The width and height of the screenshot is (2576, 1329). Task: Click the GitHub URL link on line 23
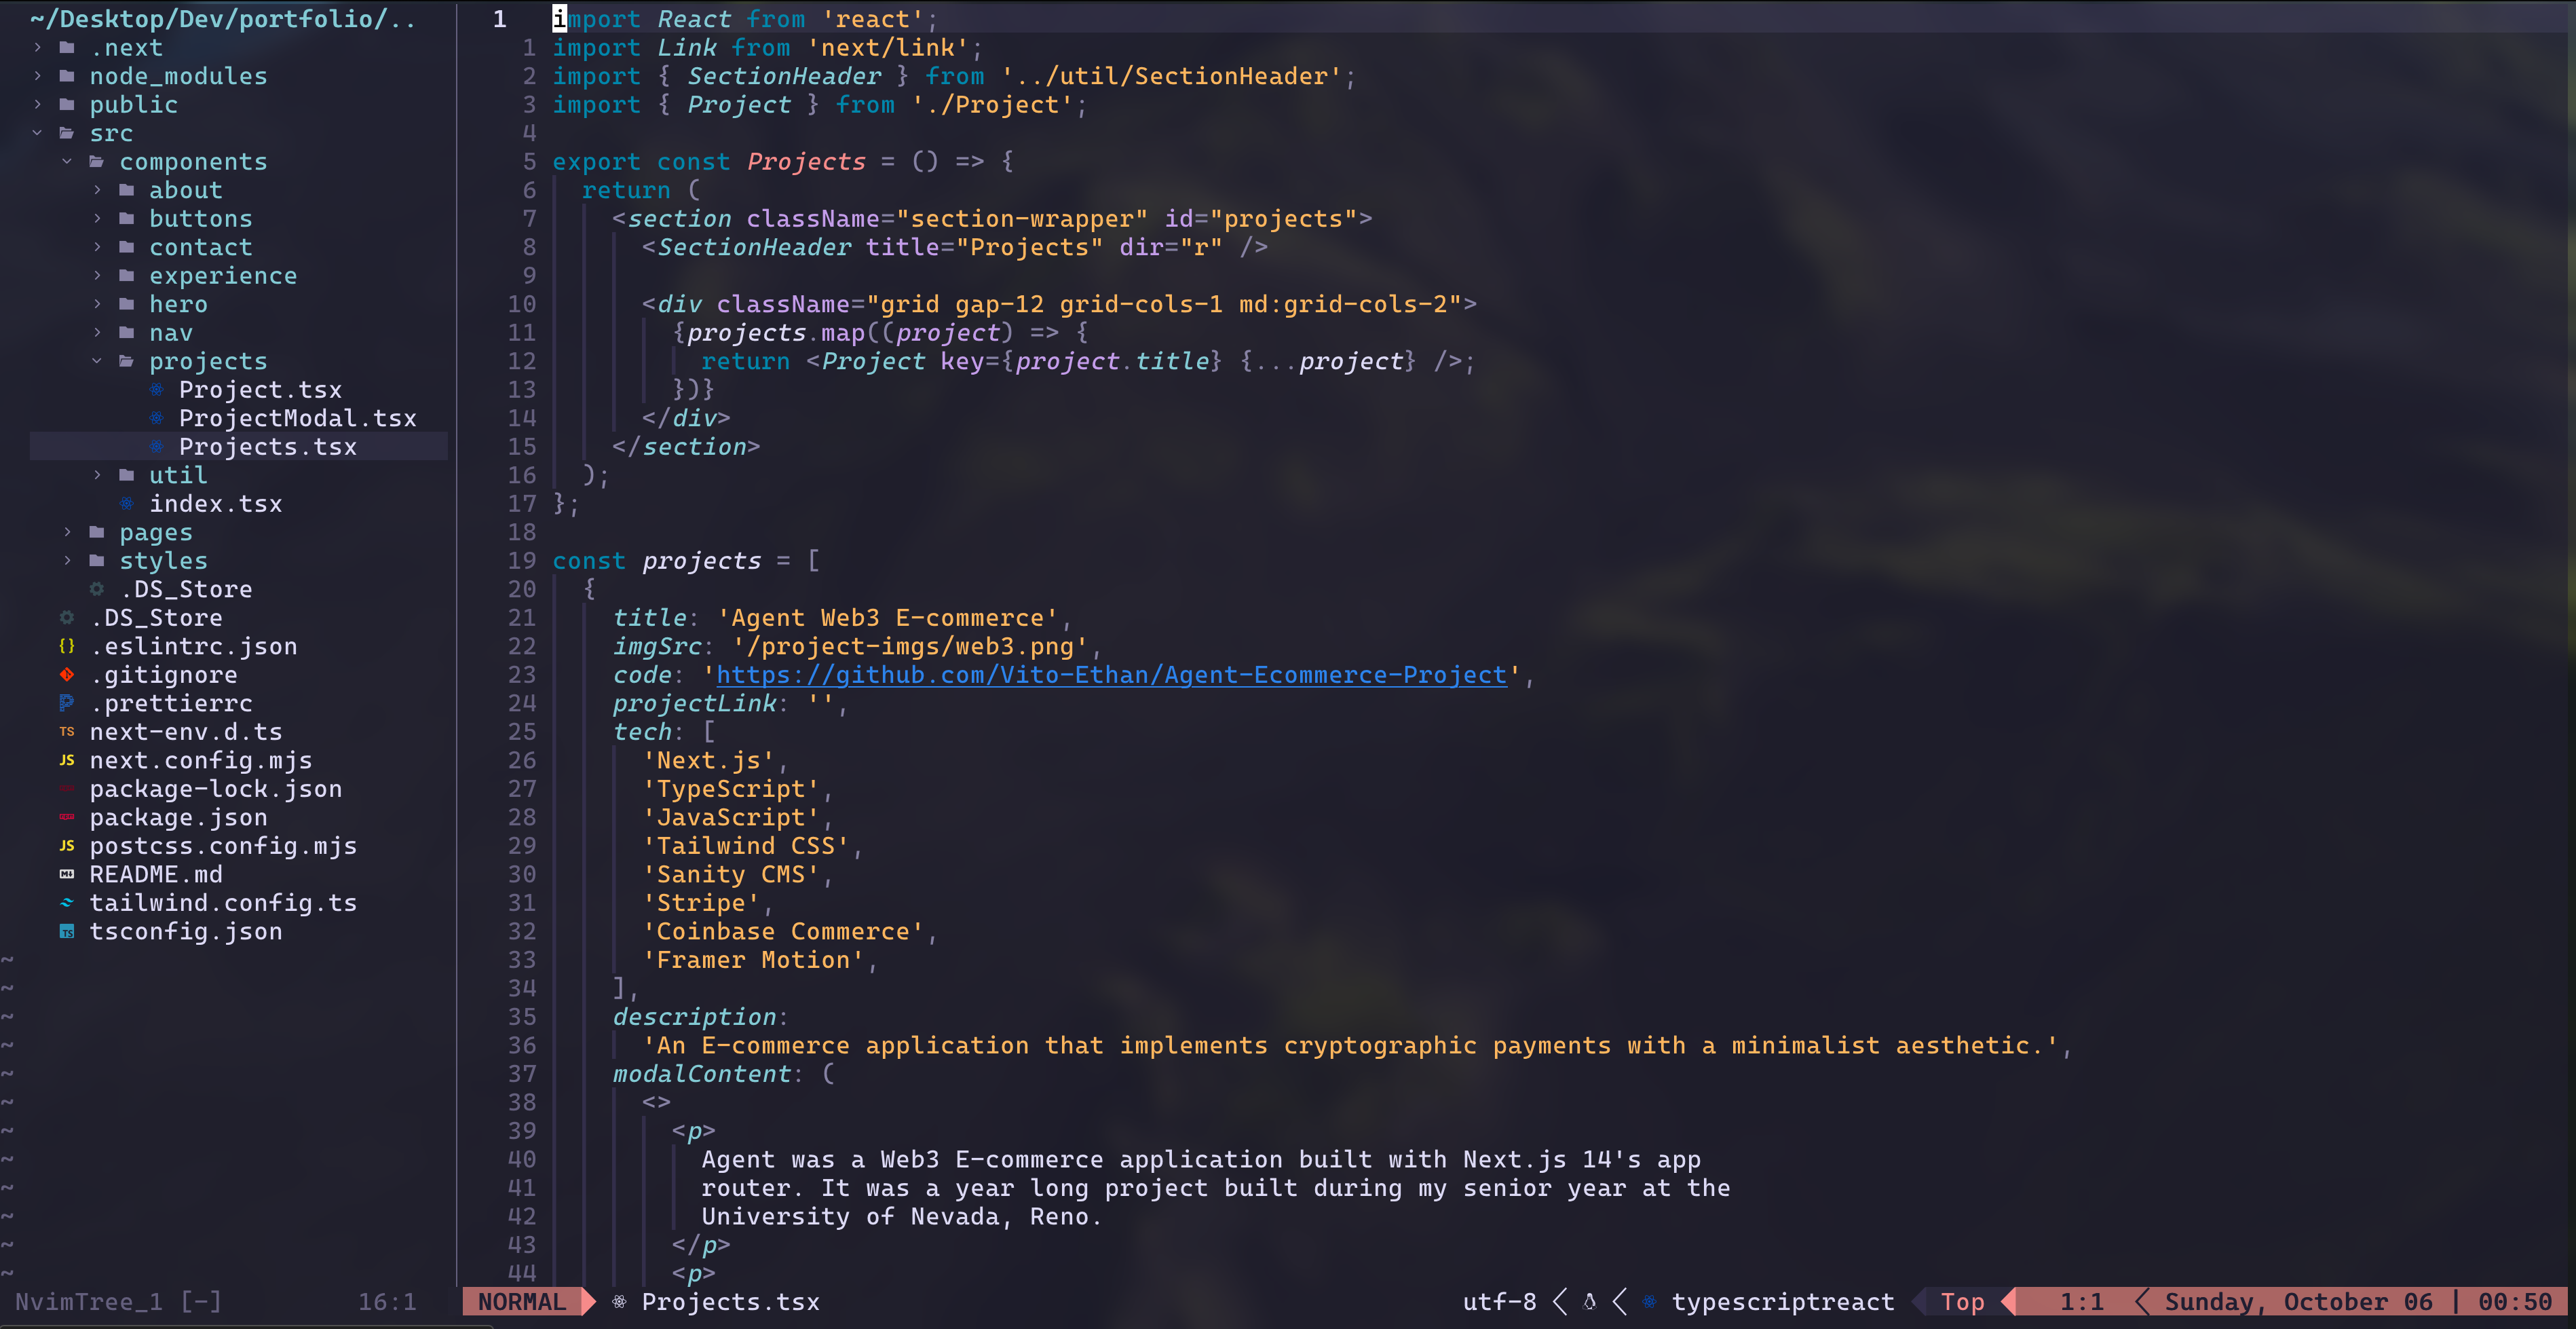pyautogui.click(x=1110, y=675)
